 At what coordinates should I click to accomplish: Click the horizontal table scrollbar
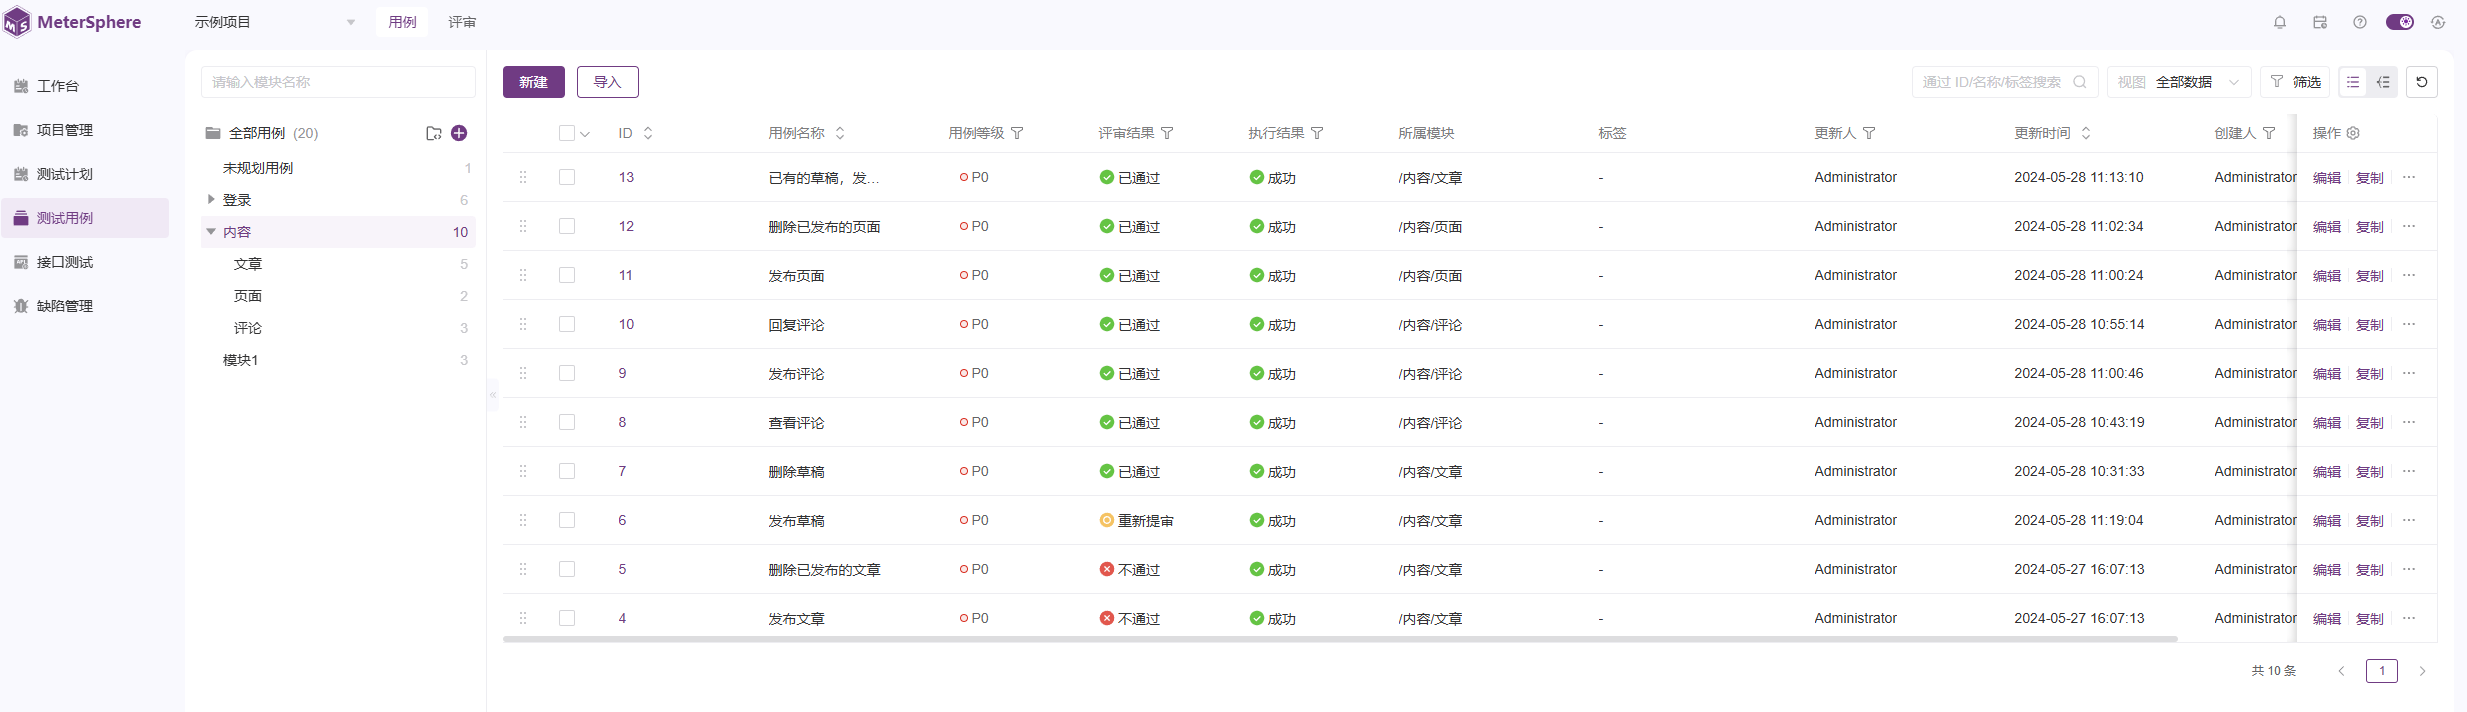1340,639
